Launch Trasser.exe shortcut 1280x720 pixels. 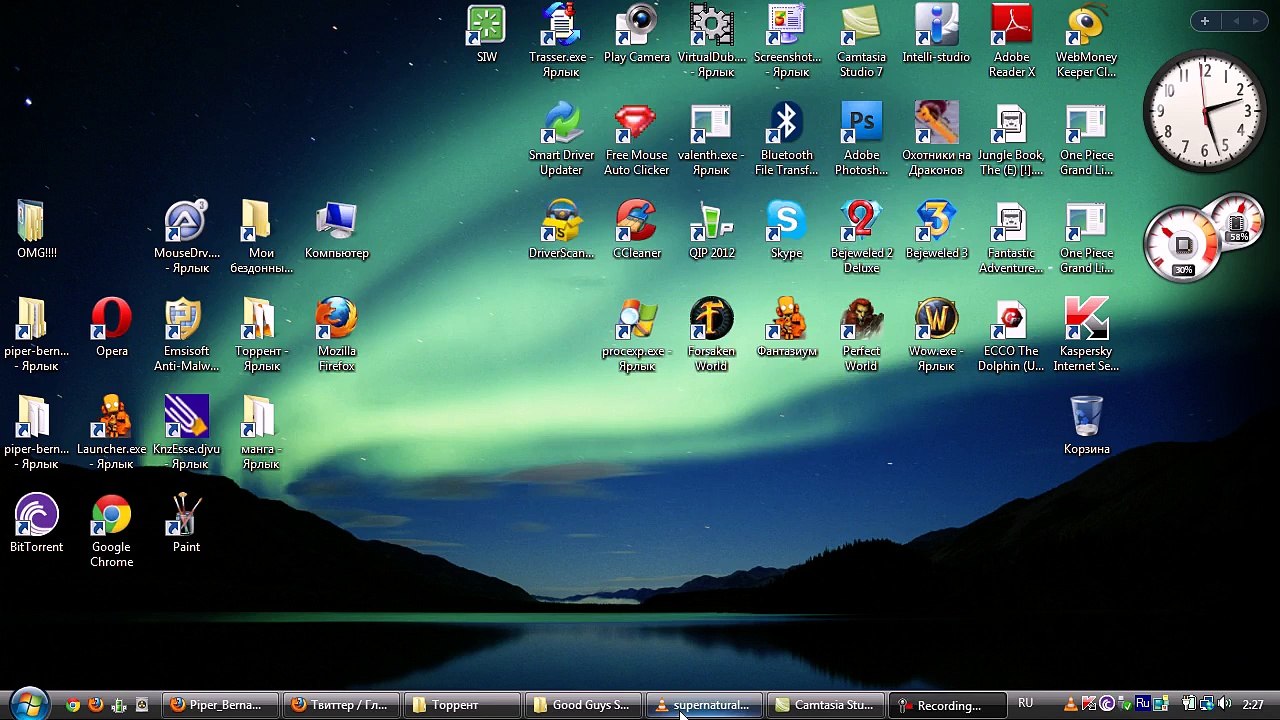pos(561,41)
